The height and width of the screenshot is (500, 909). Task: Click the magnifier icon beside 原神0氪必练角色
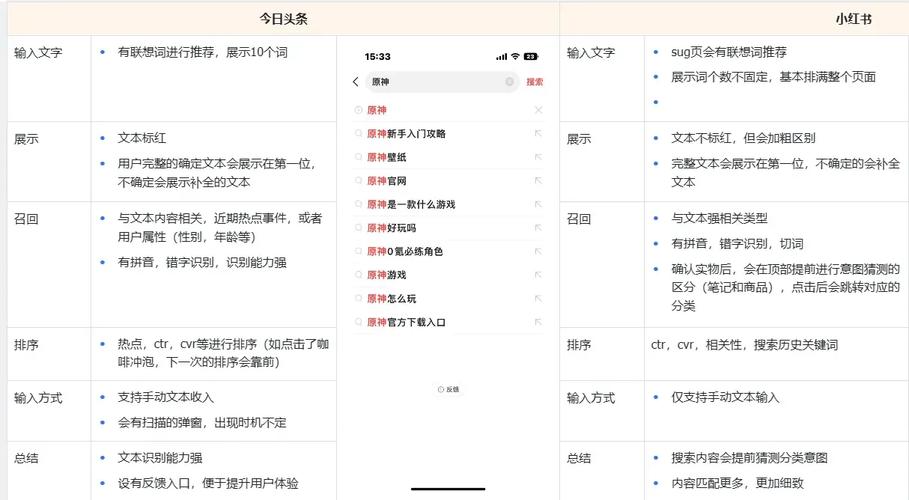click(x=358, y=251)
